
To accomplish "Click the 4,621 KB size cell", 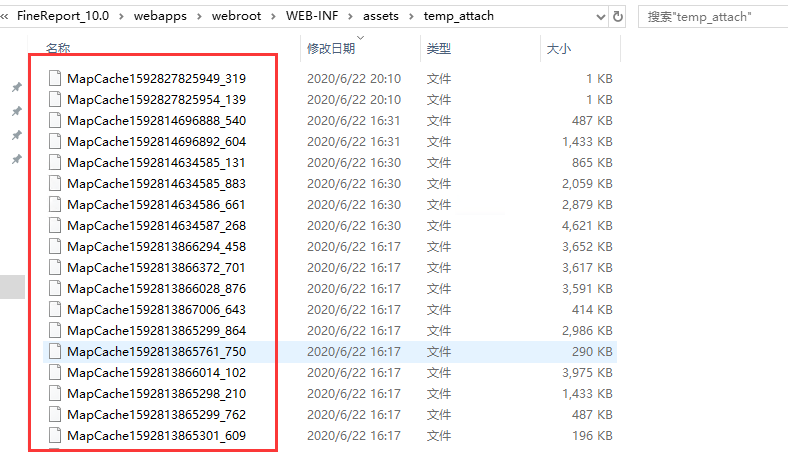I will coord(587,226).
